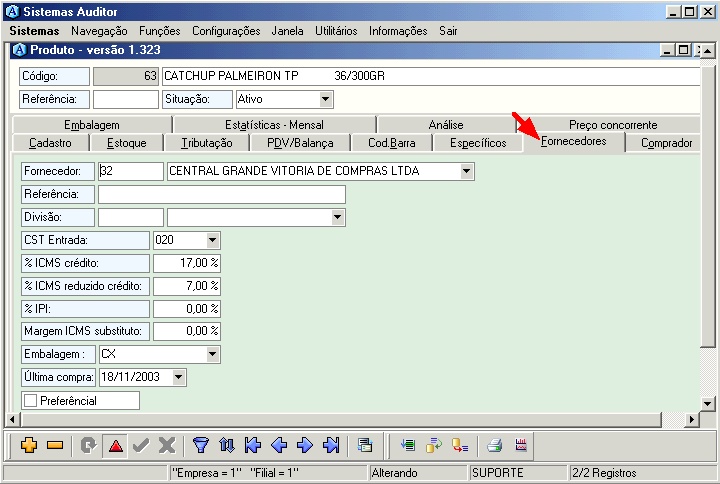Click the Produto window title icon
This screenshot has width=720, height=484.
[20, 50]
